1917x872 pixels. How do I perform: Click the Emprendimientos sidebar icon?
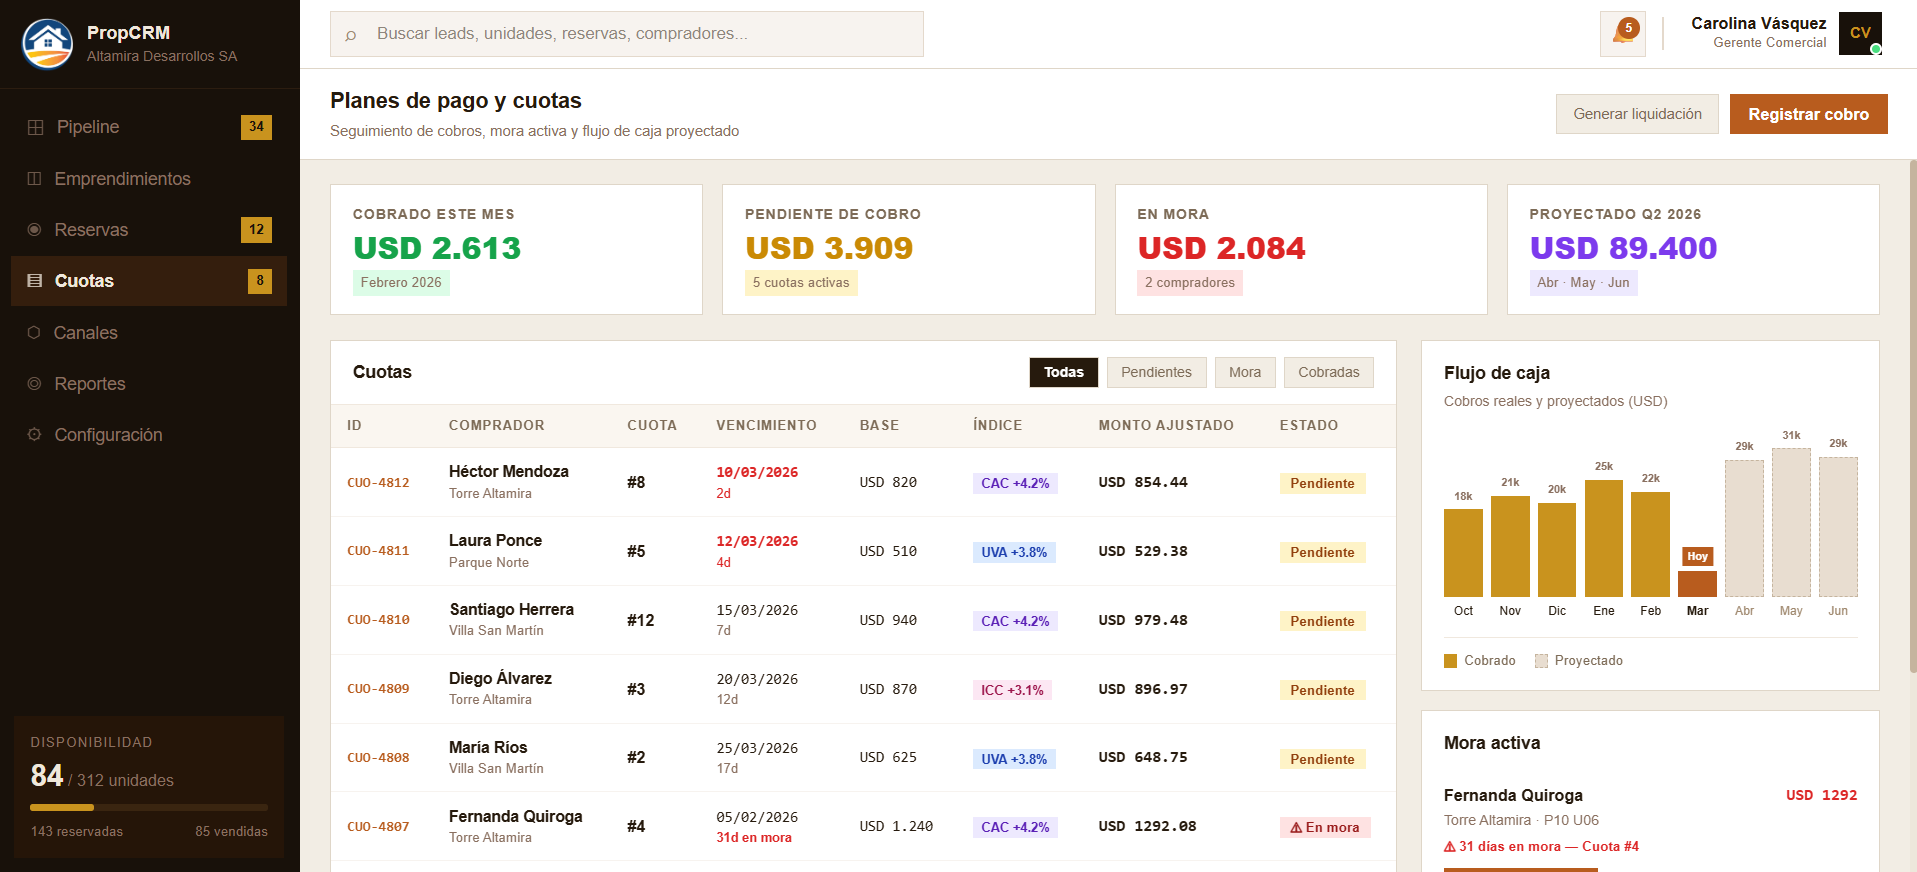point(34,178)
